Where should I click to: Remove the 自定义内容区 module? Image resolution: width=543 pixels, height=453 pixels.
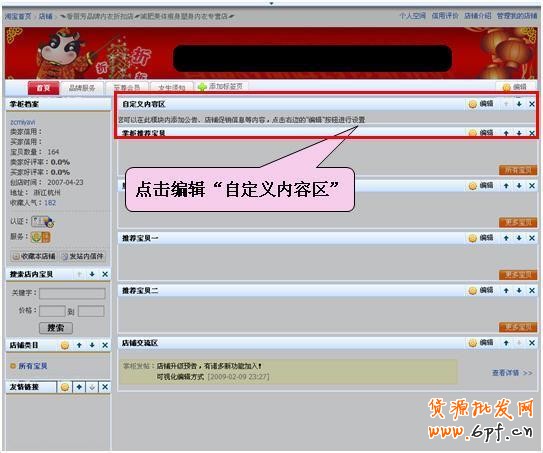pos(532,104)
